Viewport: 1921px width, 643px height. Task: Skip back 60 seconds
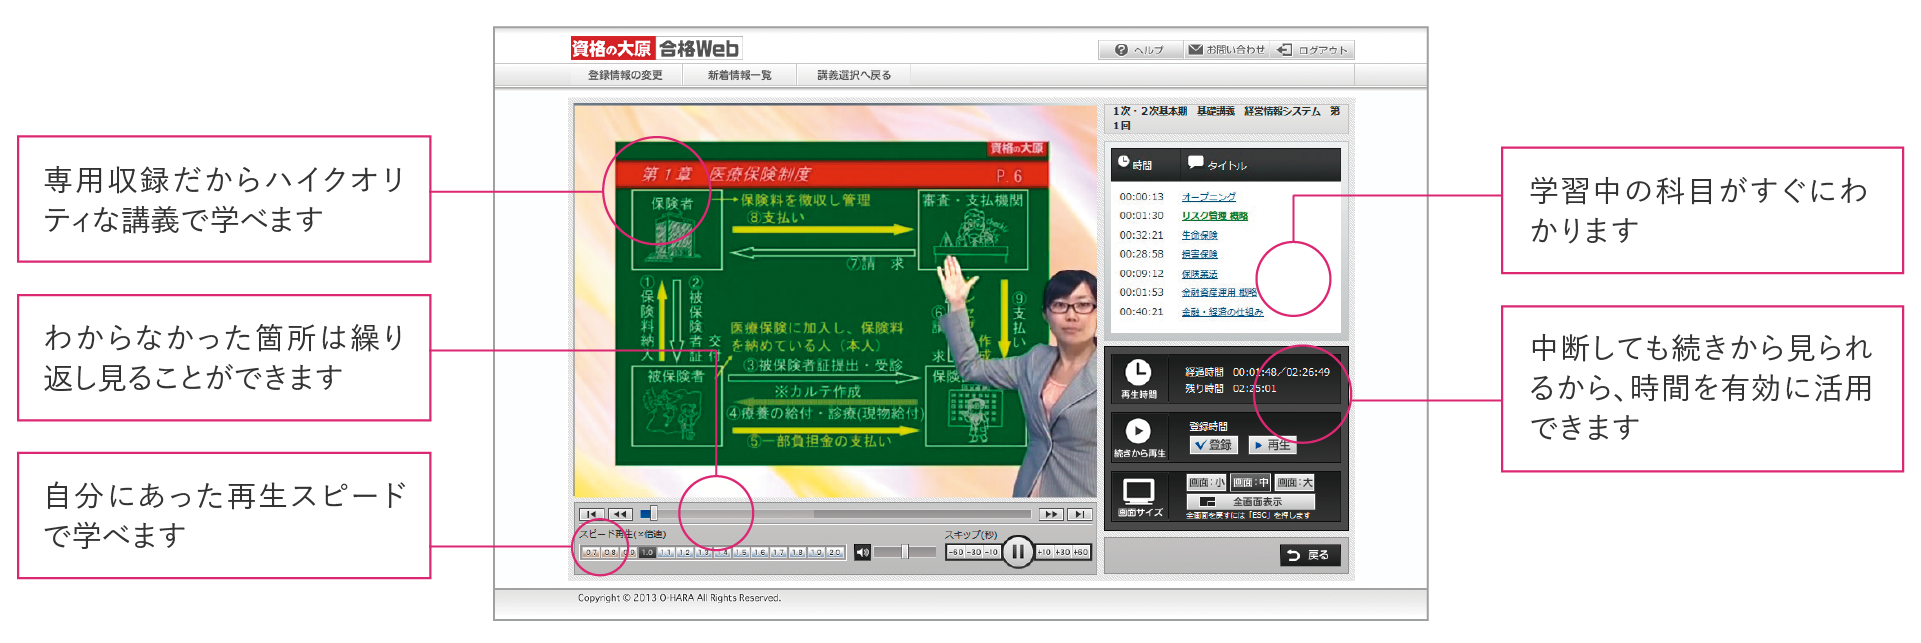click(x=956, y=552)
